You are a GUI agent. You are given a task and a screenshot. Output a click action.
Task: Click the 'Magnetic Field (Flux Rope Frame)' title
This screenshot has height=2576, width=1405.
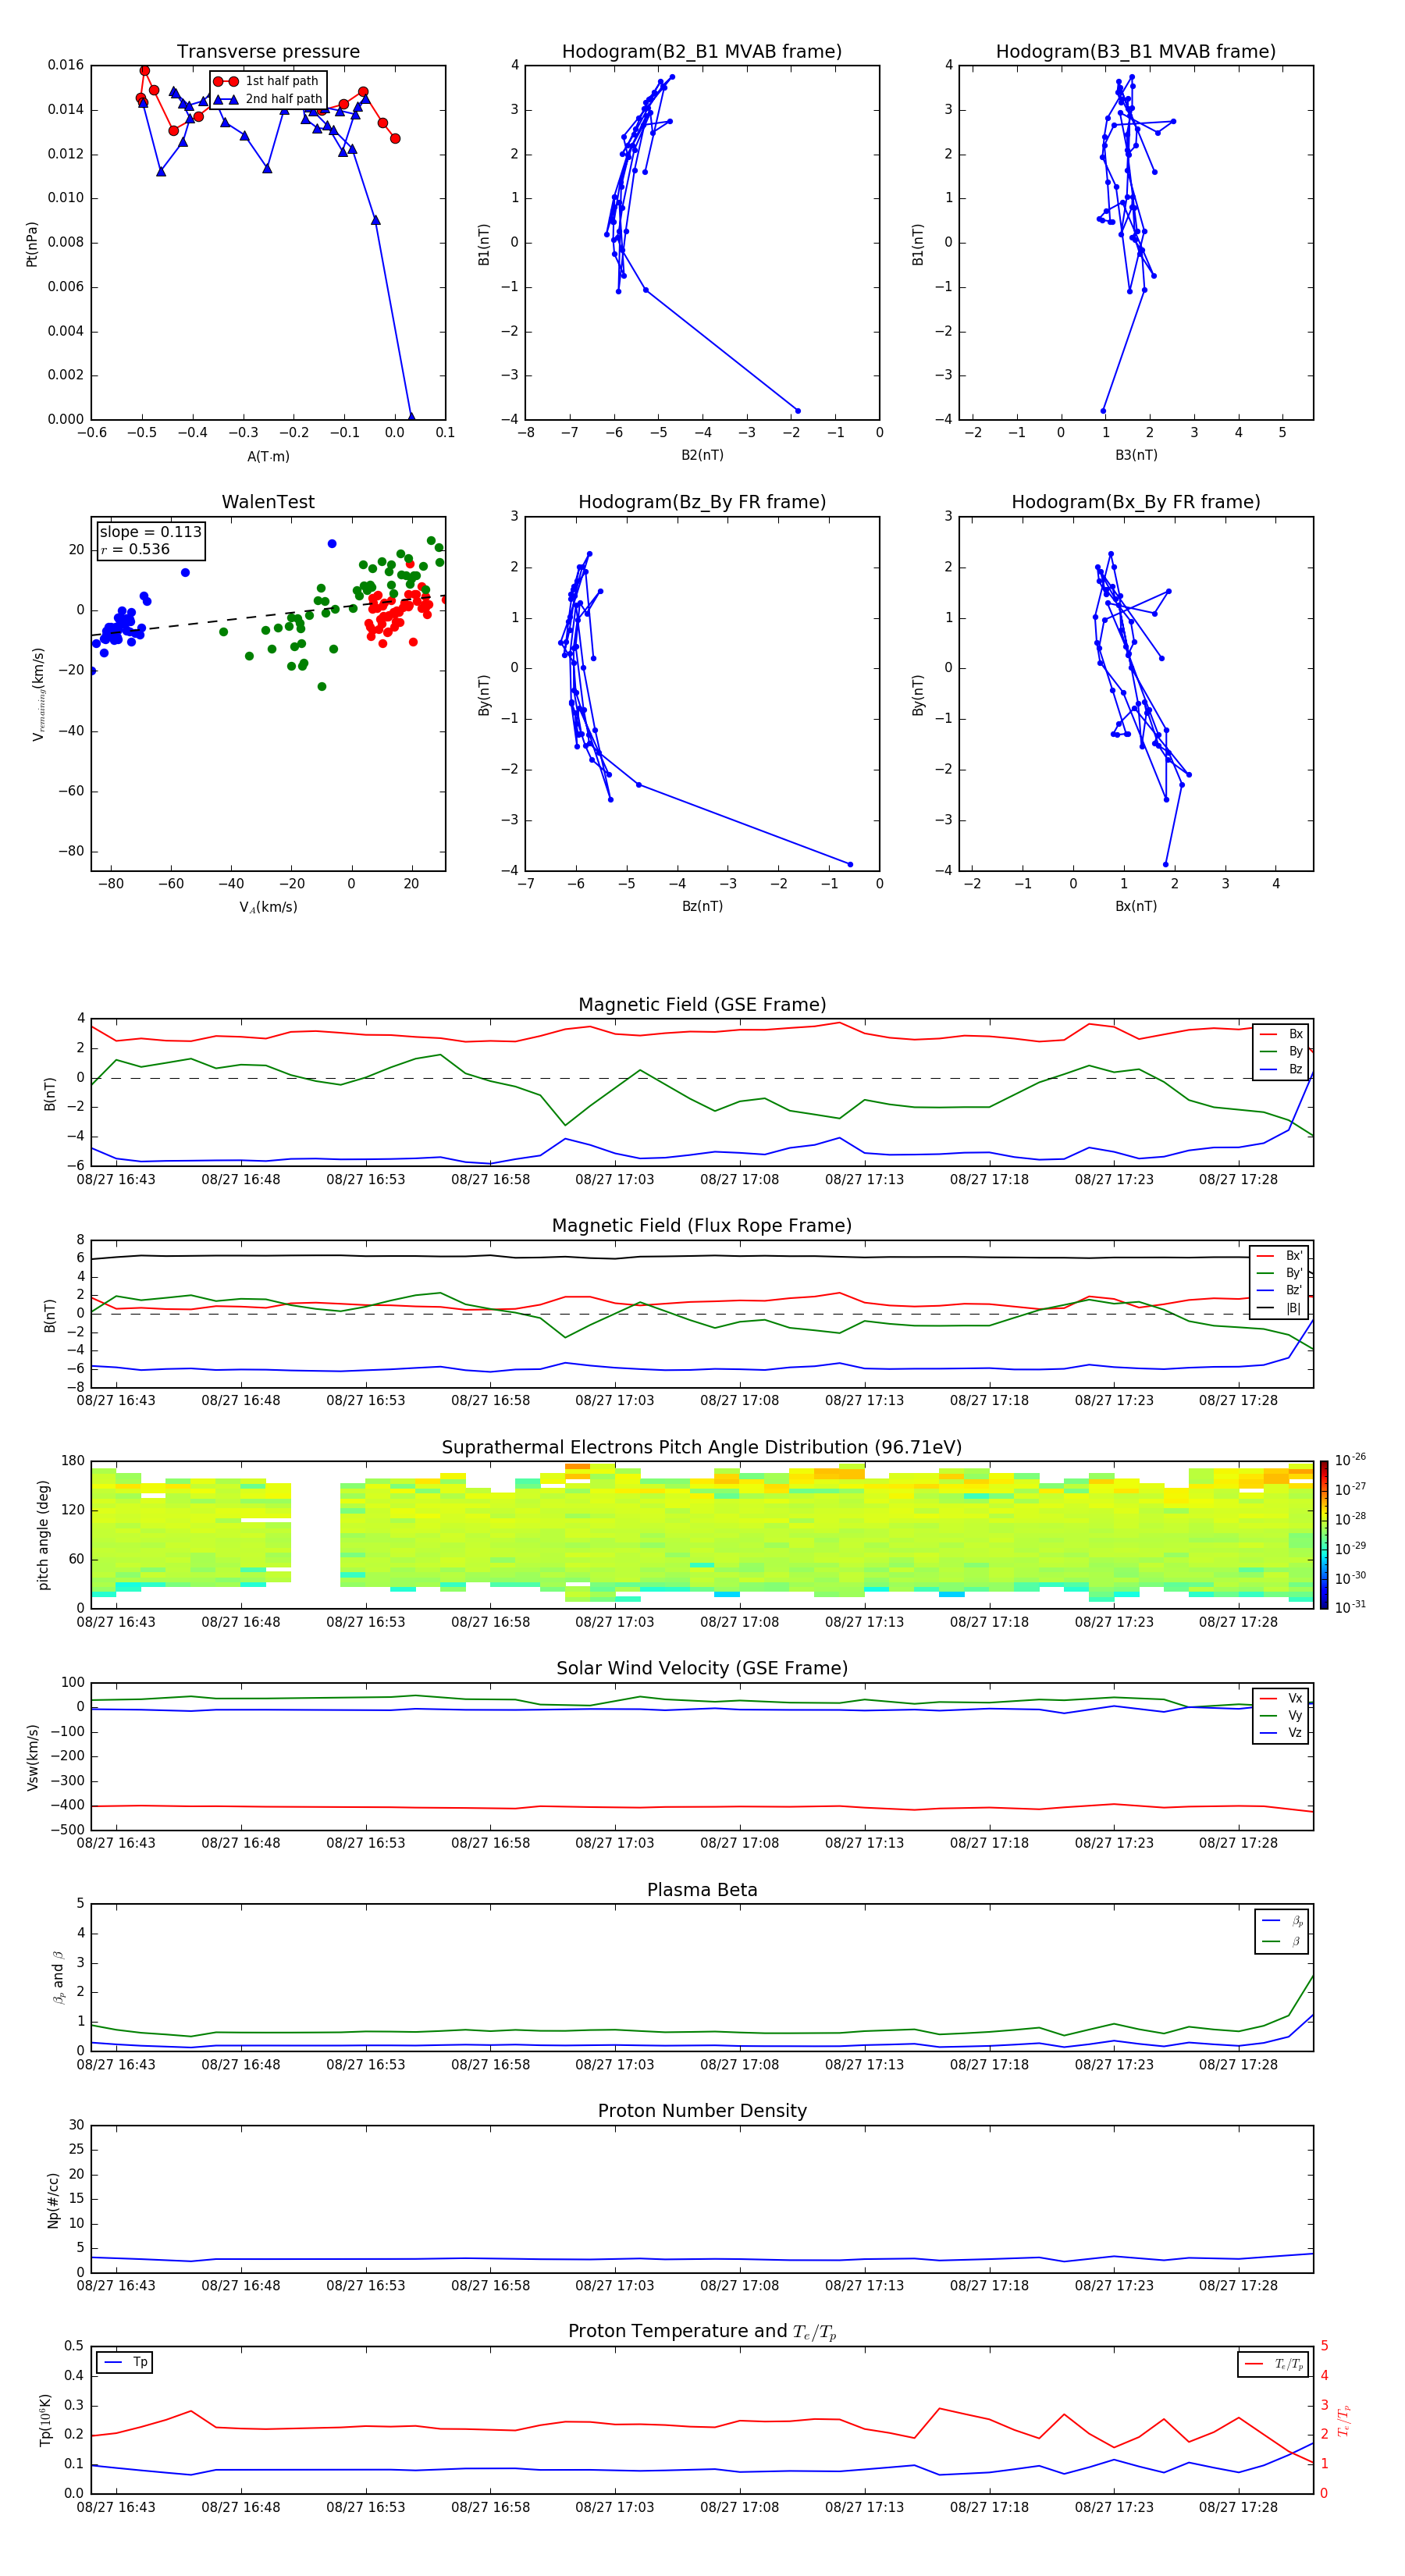(702, 1226)
